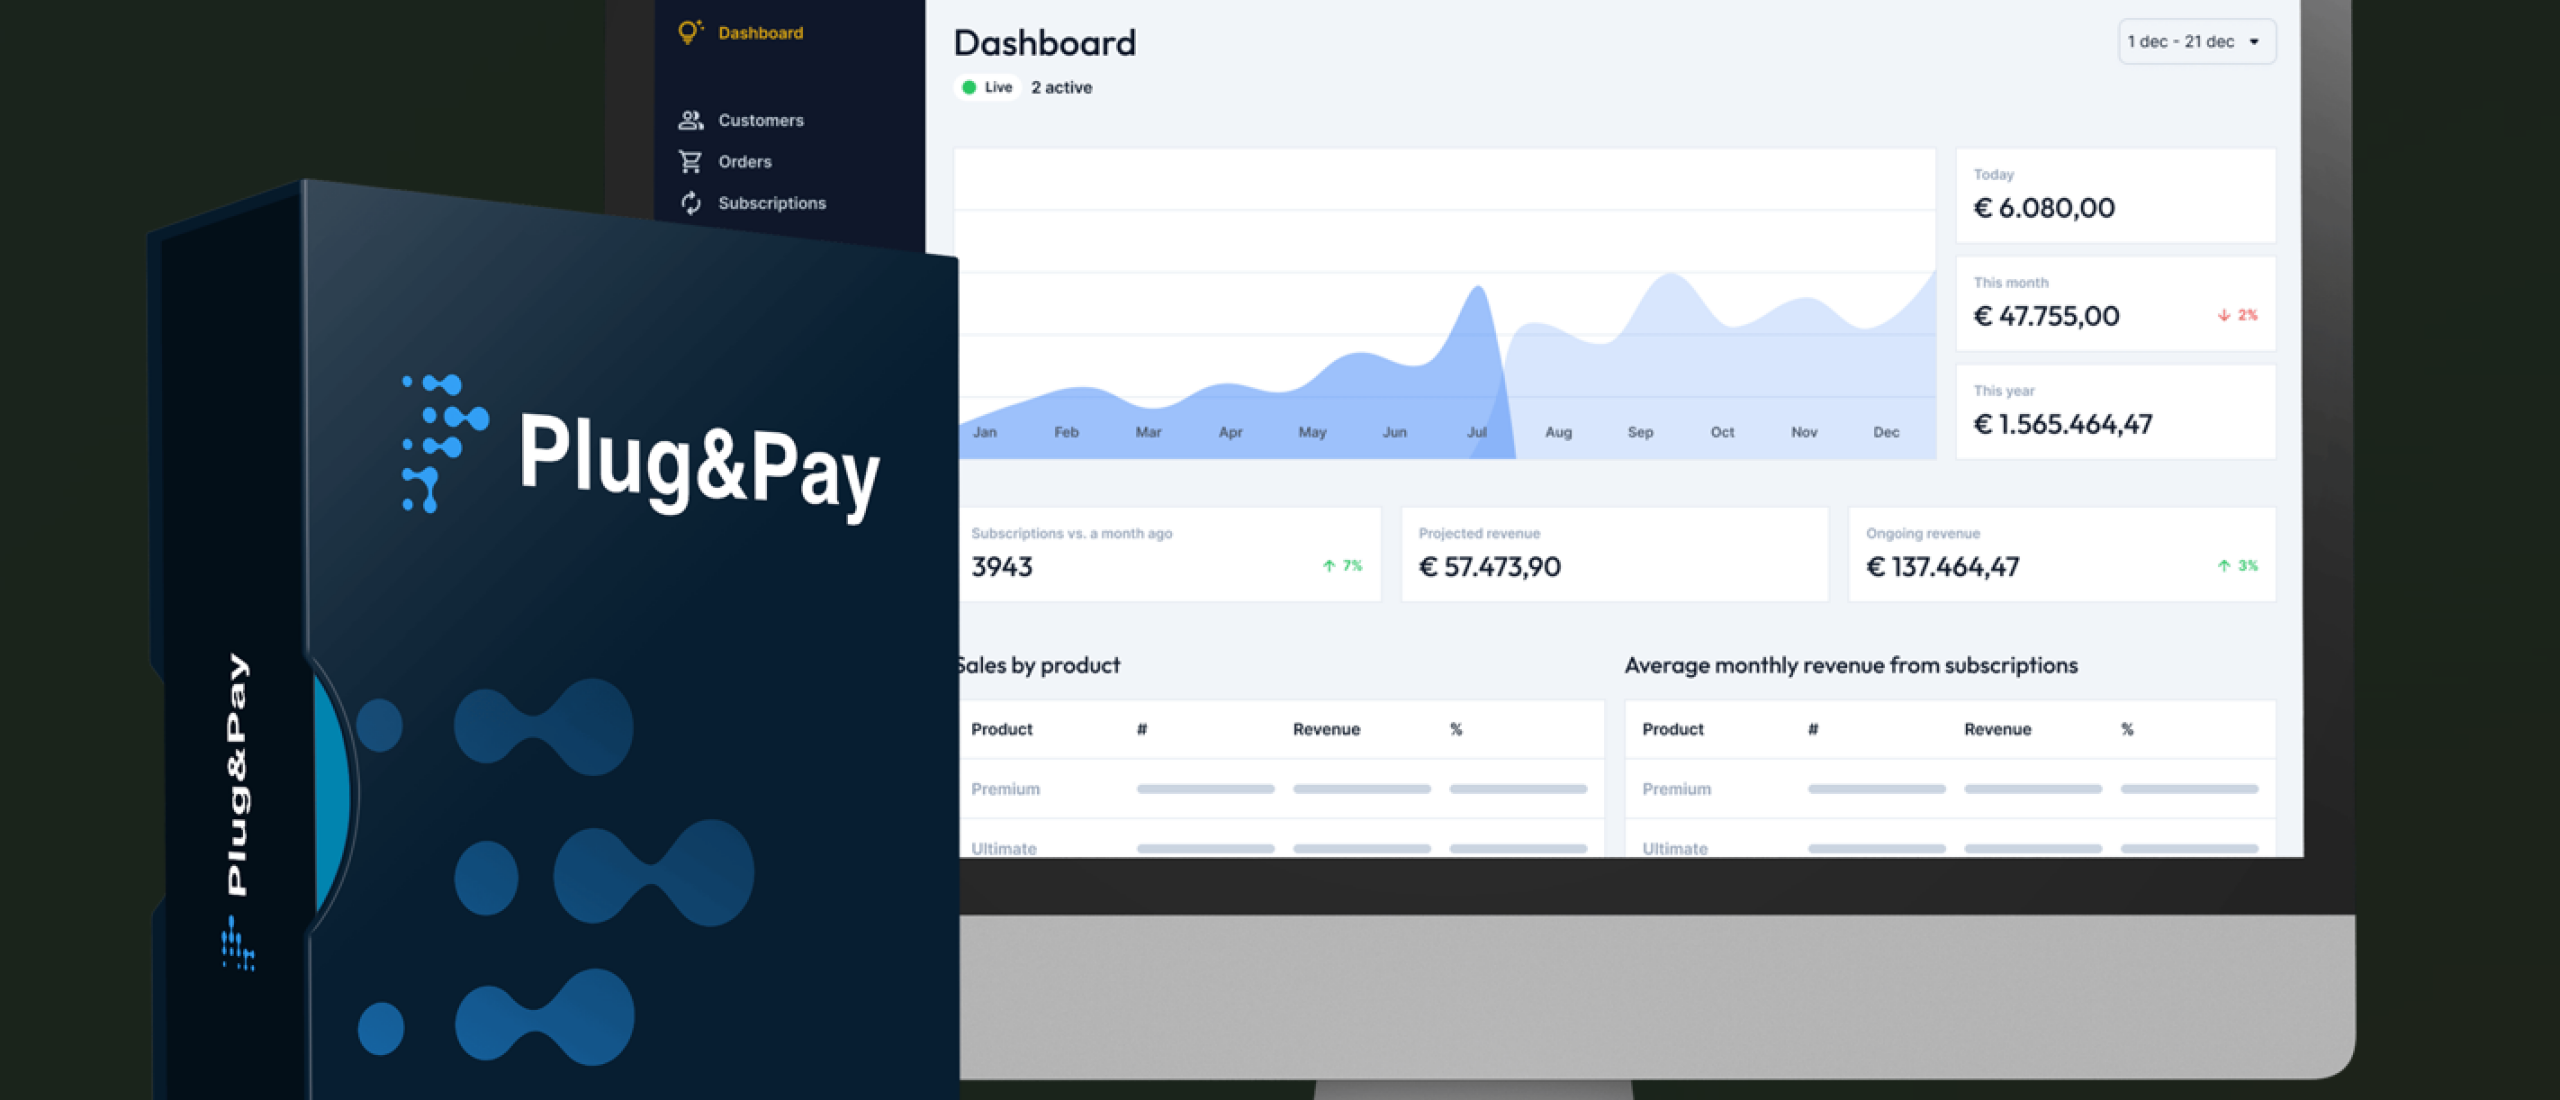This screenshot has width=2560, height=1100.
Task: Click Revenue header in Average monthly revenue table
Action: tap(1997, 729)
